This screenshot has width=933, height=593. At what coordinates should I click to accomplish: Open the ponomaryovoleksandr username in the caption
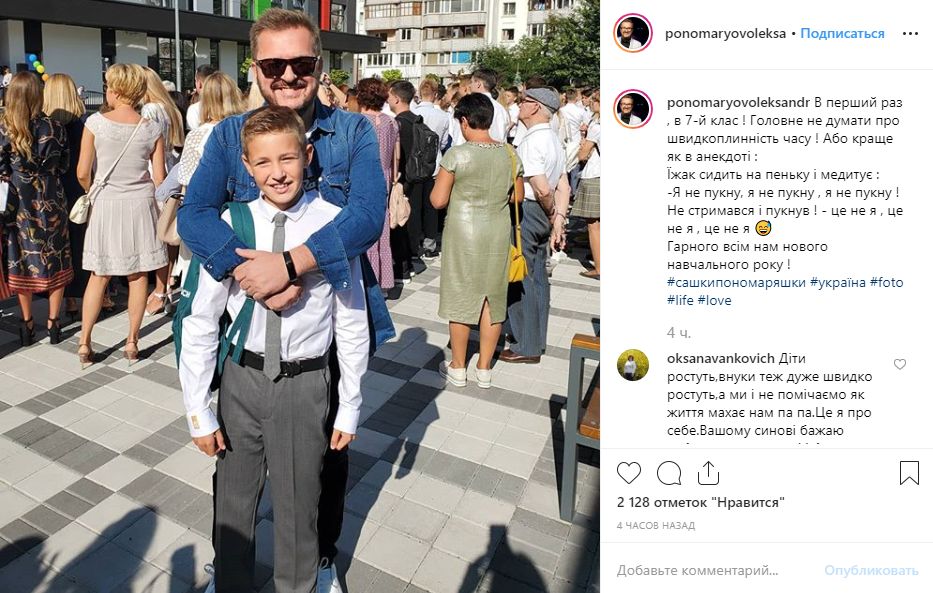coord(738,102)
